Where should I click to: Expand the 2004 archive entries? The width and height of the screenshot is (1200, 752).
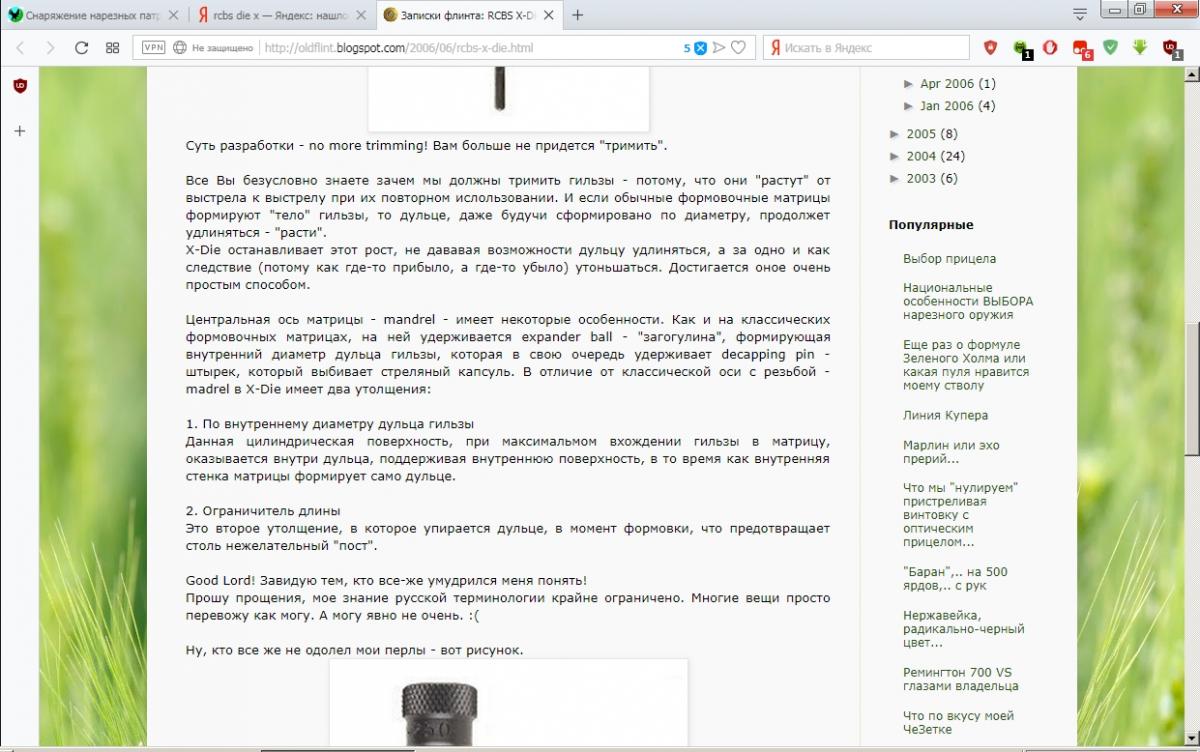[895, 156]
